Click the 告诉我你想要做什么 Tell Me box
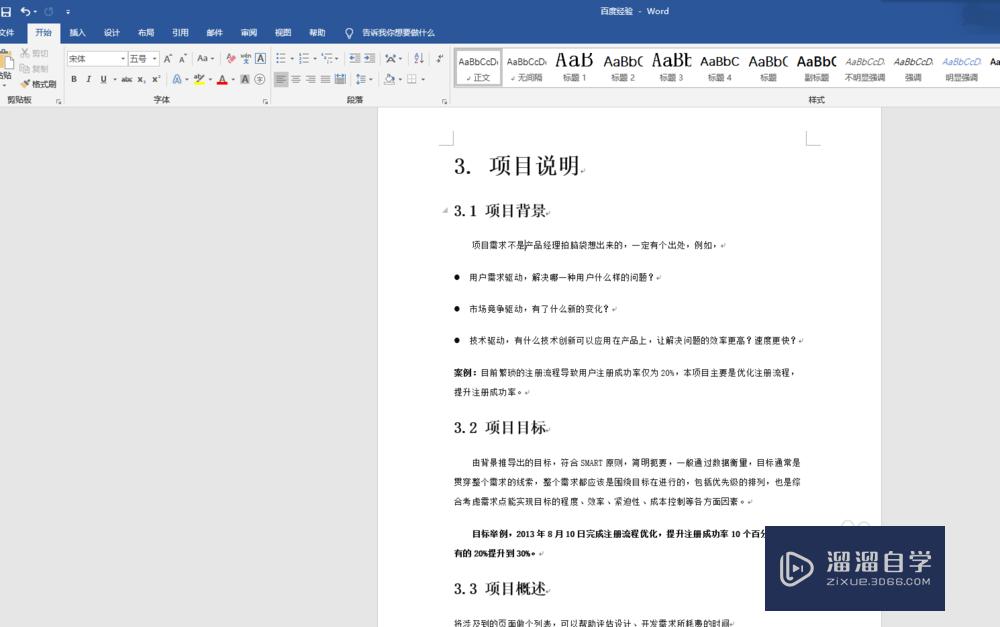The image size is (1000, 627). click(x=390, y=32)
